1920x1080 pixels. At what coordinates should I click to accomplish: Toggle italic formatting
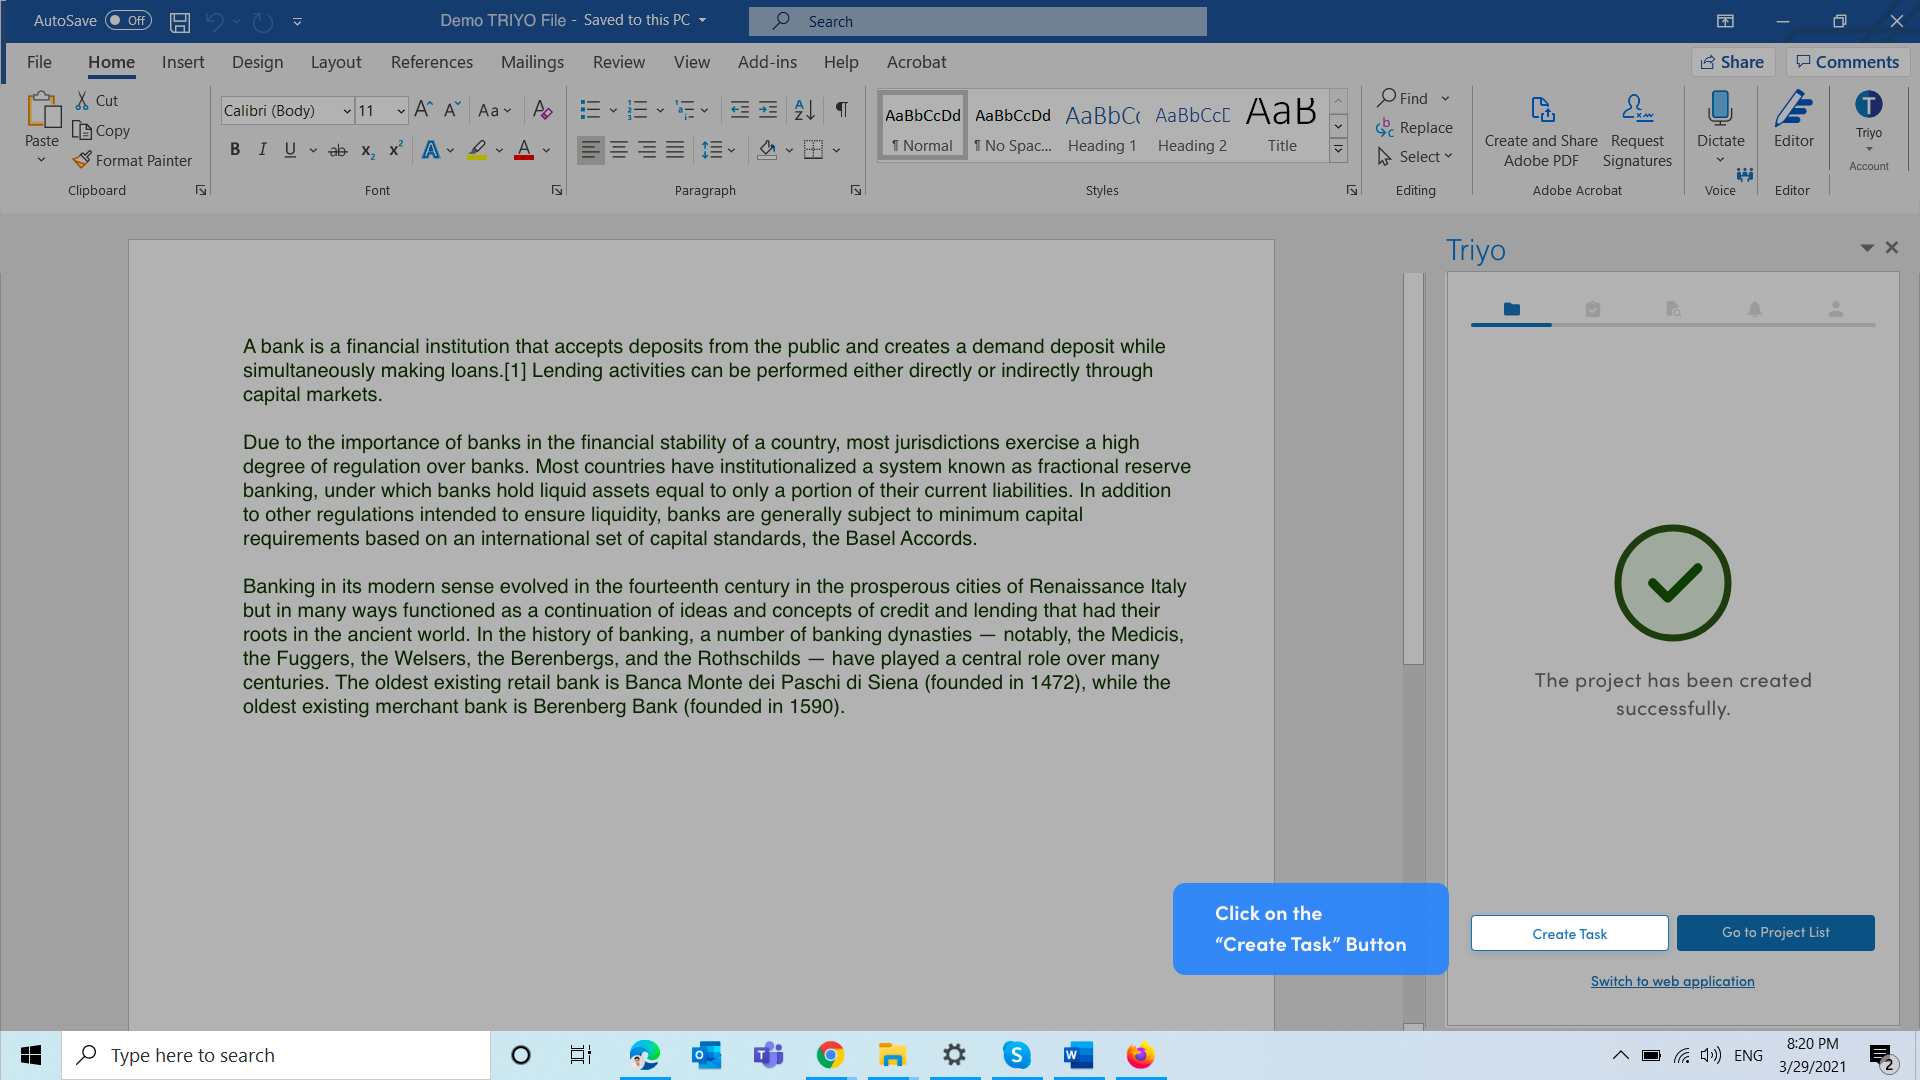coord(262,150)
